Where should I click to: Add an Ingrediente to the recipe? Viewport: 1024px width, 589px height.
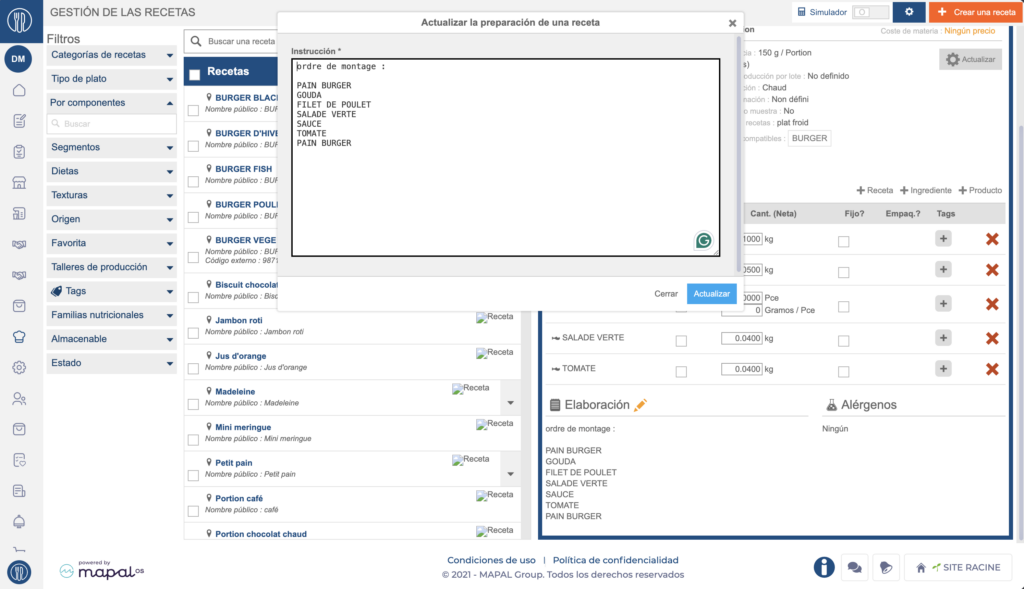click(x=925, y=191)
